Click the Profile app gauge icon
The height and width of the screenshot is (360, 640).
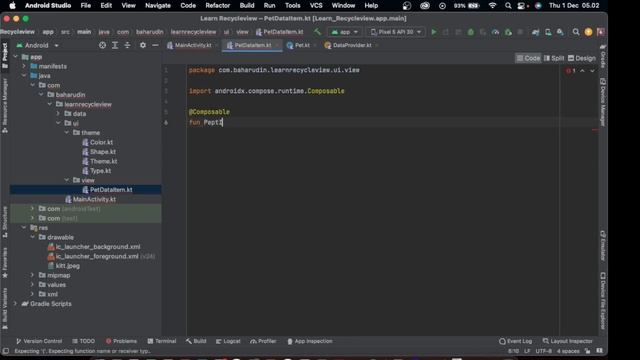tap(496, 32)
